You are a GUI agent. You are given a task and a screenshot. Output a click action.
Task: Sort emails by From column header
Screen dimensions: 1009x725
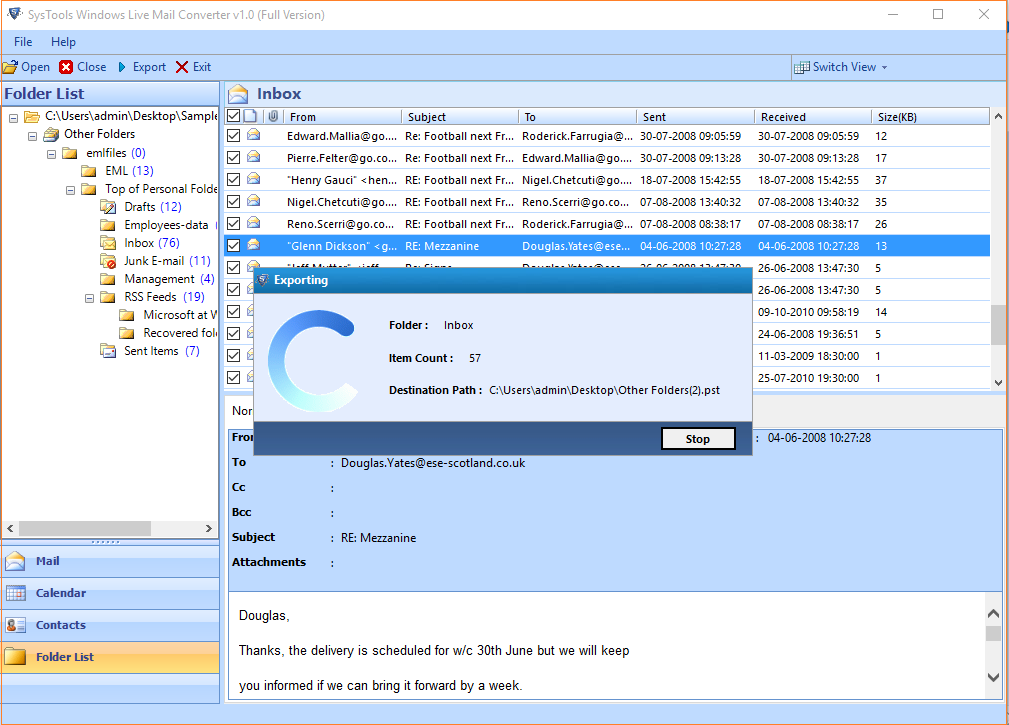pos(343,116)
